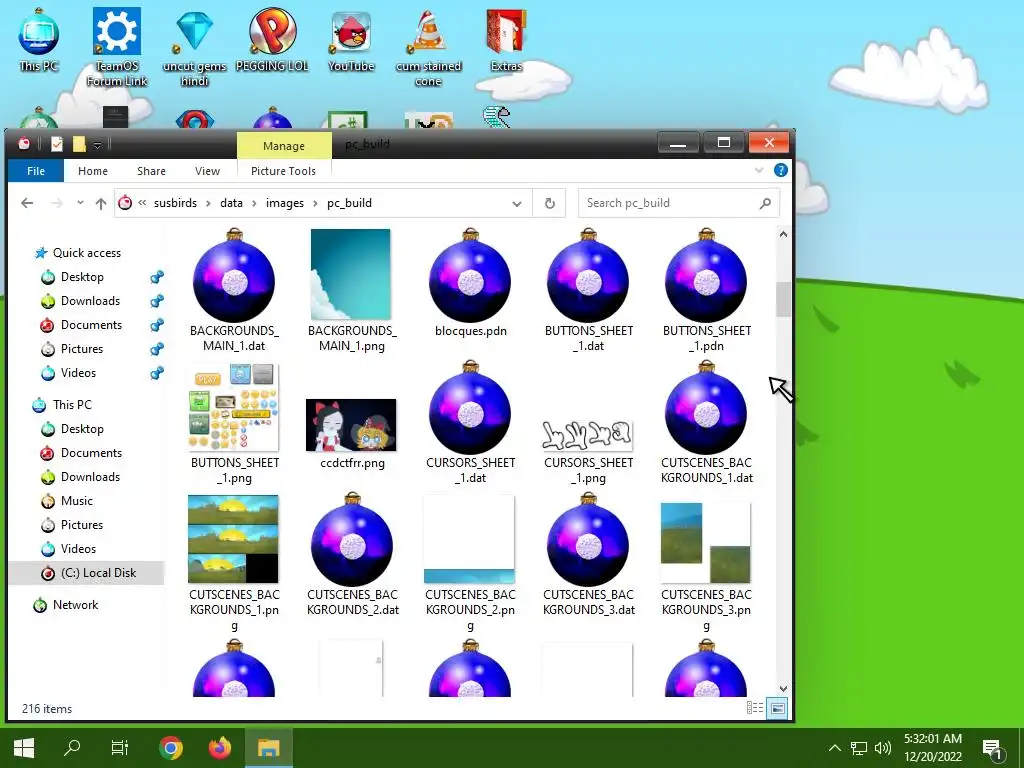Select CURSORS_SHEET_1.png thumbnail

(x=587, y=435)
